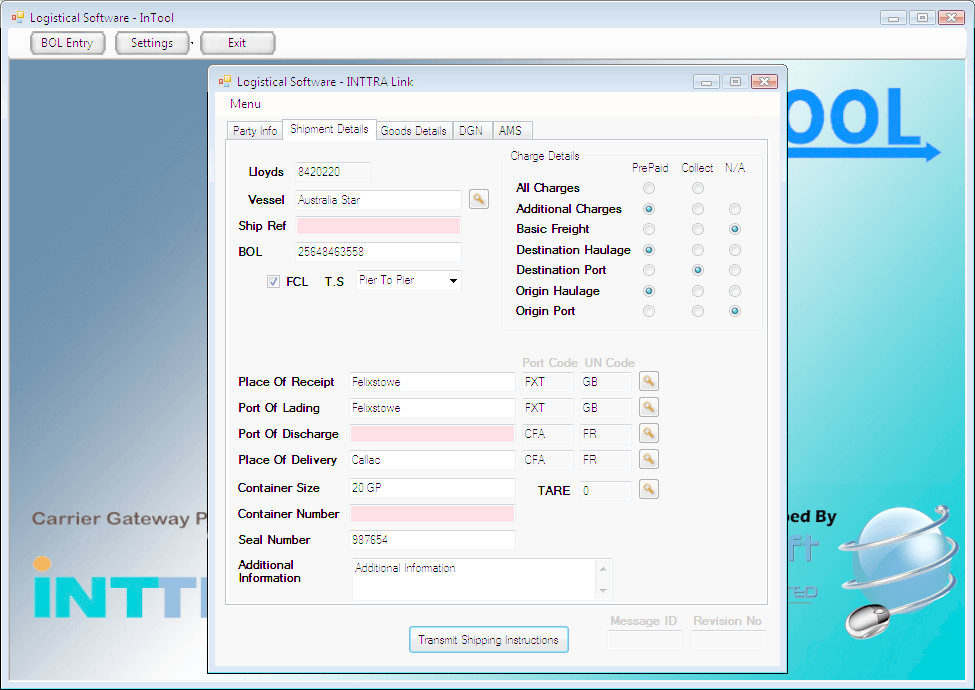Click Port Code field for Place Of Receipt

548,382
